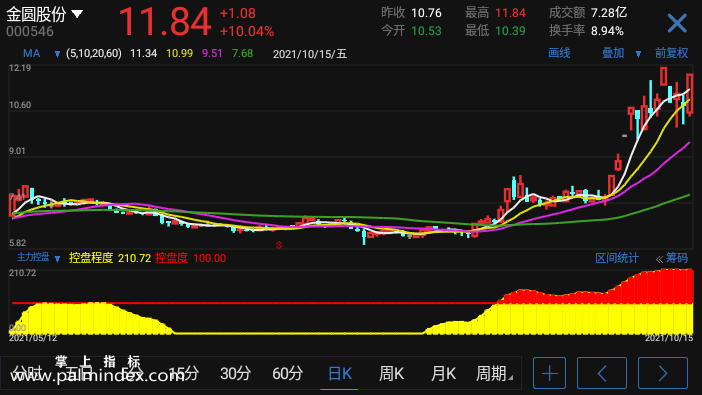Click the red S marker on the chart
702x395 pixels.
(x=279, y=245)
